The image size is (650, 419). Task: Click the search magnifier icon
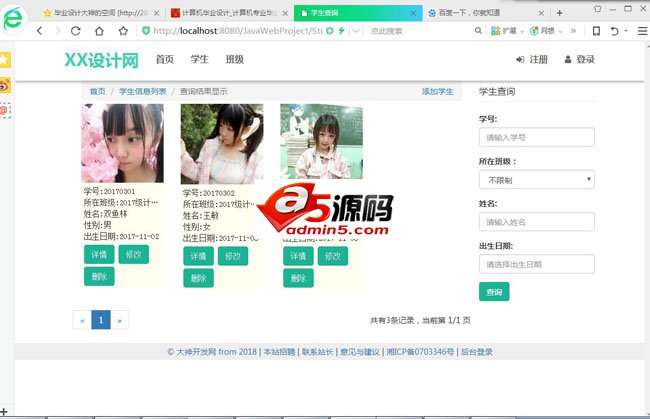click(x=478, y=31)
